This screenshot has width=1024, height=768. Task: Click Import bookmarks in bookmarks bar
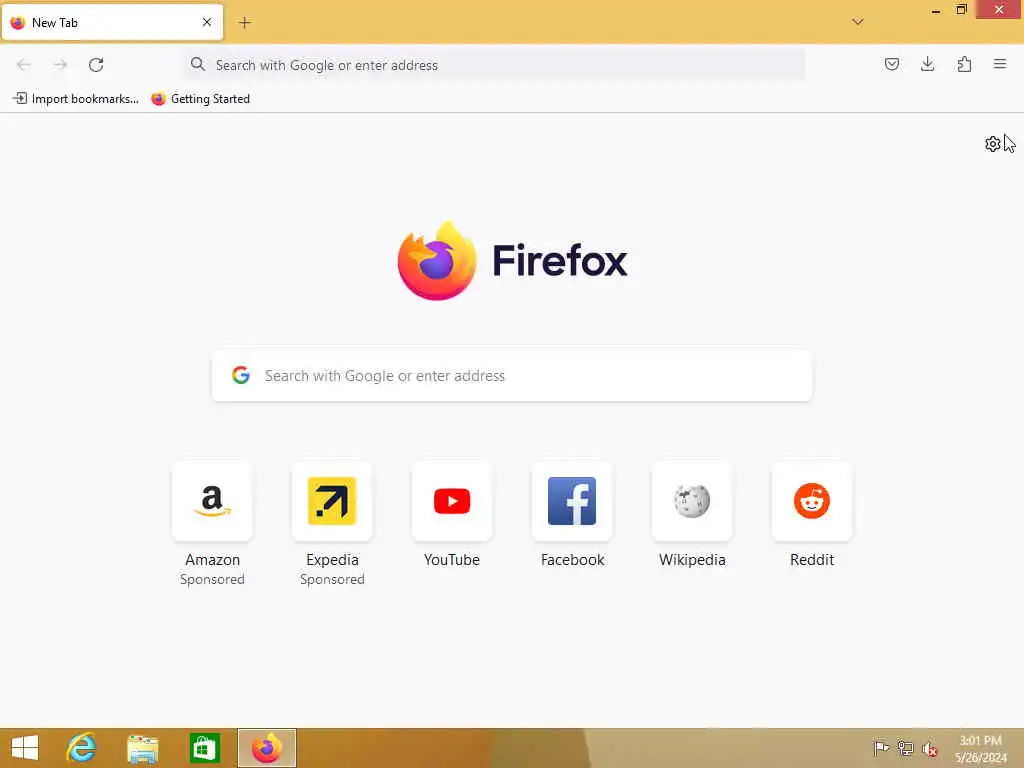pos(76,99)
